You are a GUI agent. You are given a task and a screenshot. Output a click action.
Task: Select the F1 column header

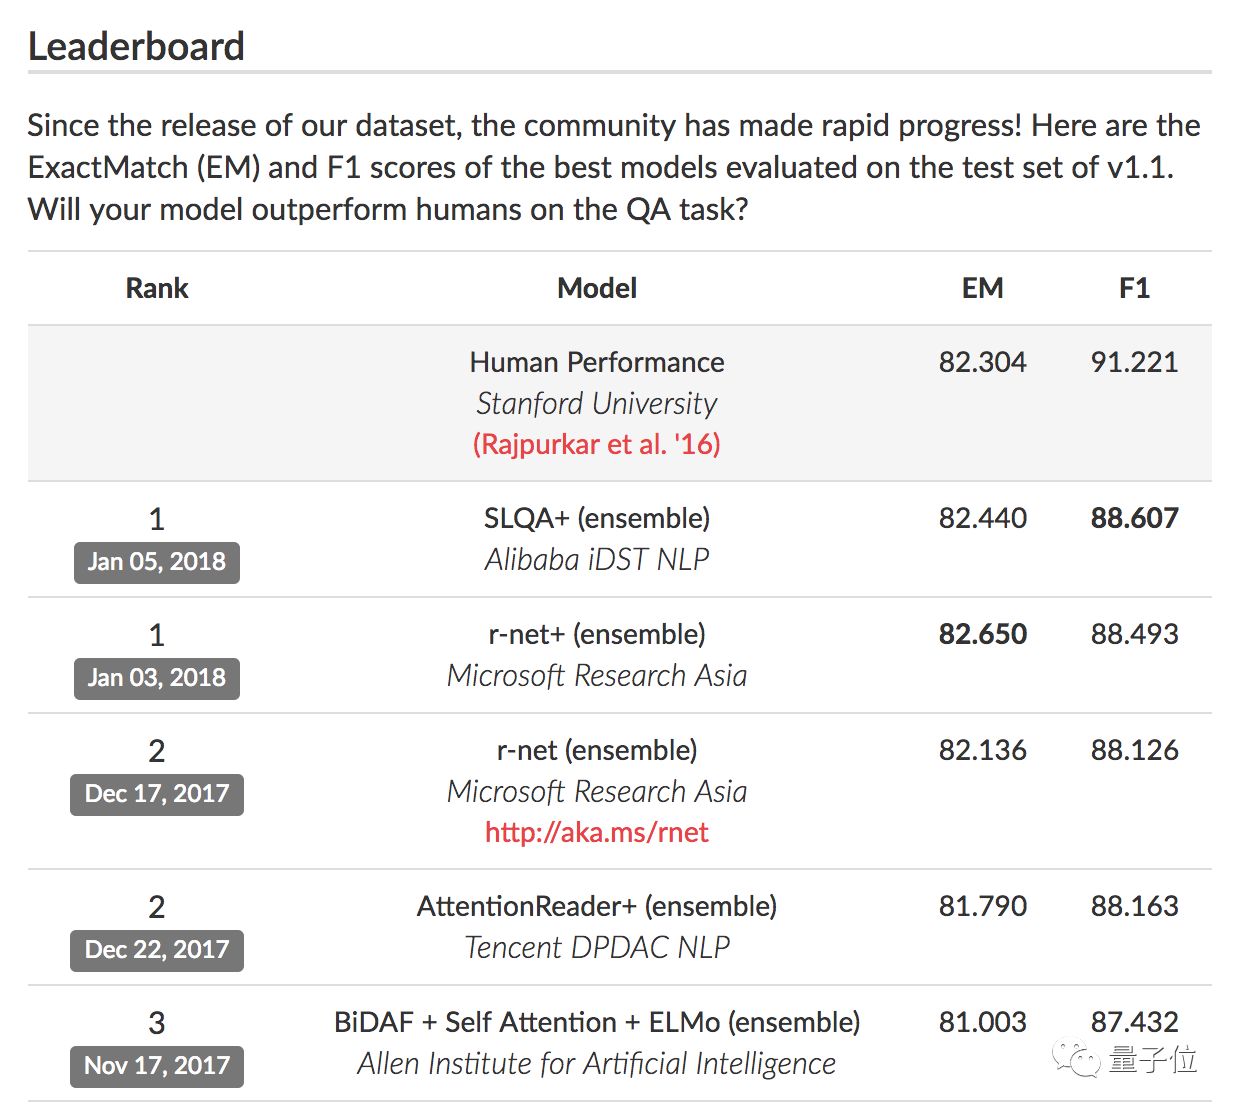click(x=1134, y=288)
